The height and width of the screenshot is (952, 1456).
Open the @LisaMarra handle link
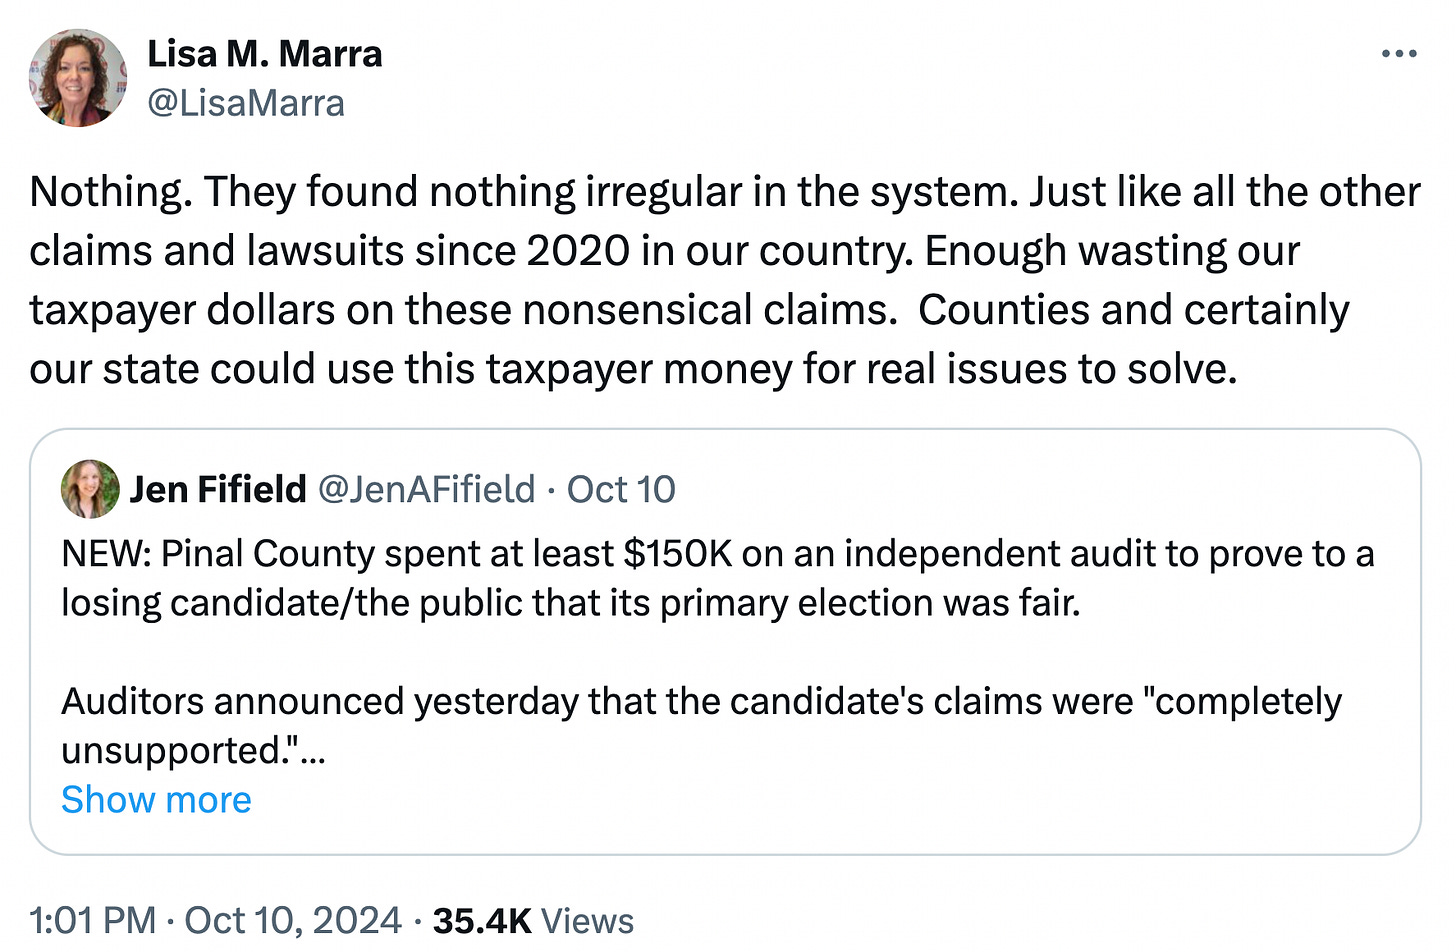246,103
